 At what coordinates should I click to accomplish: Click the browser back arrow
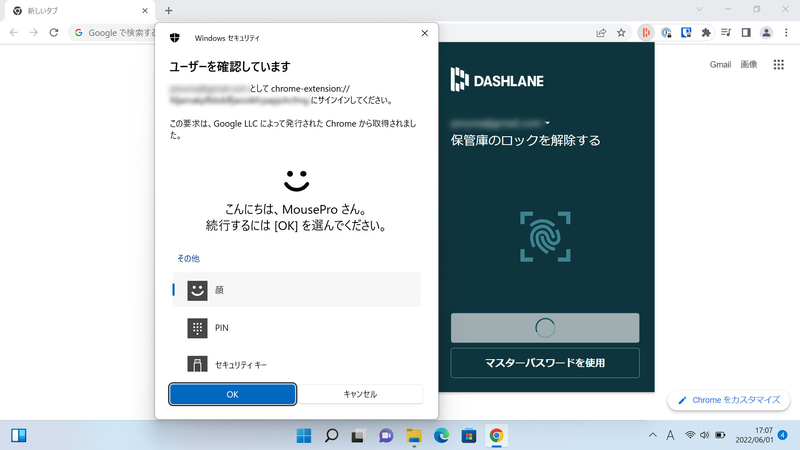tap(14, 33)
